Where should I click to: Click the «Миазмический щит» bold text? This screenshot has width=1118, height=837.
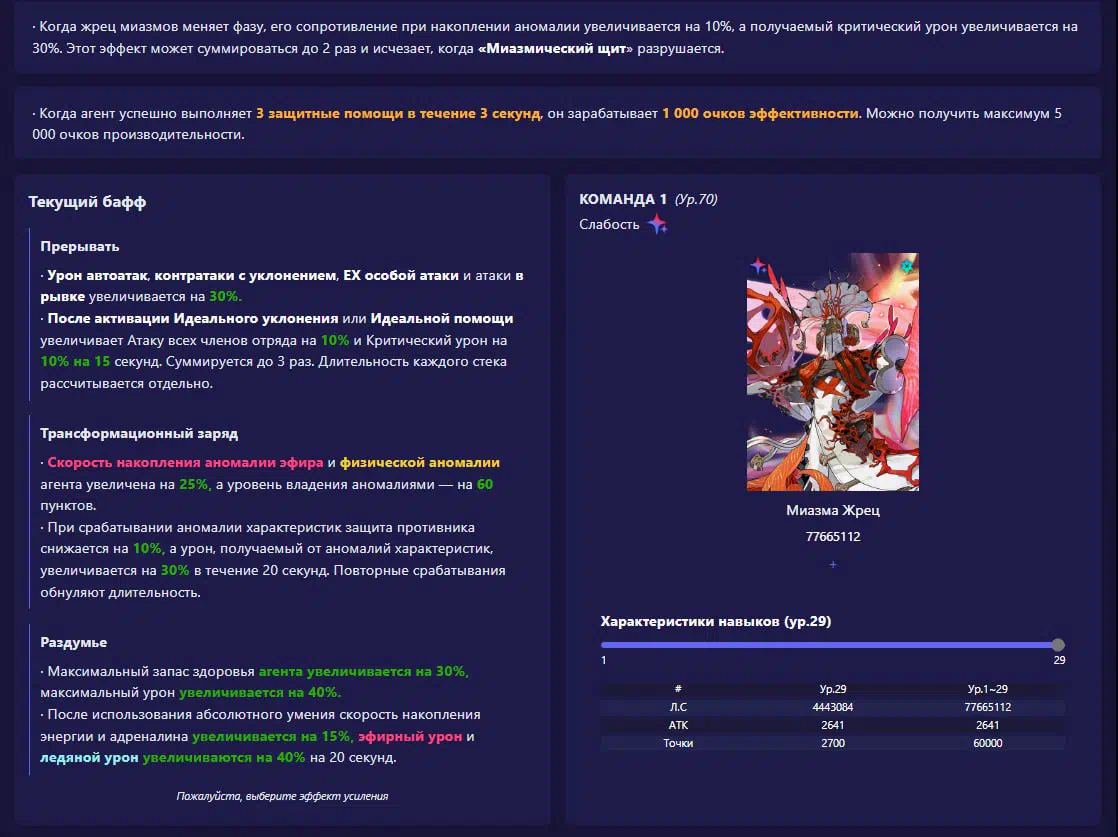[555, 48]
